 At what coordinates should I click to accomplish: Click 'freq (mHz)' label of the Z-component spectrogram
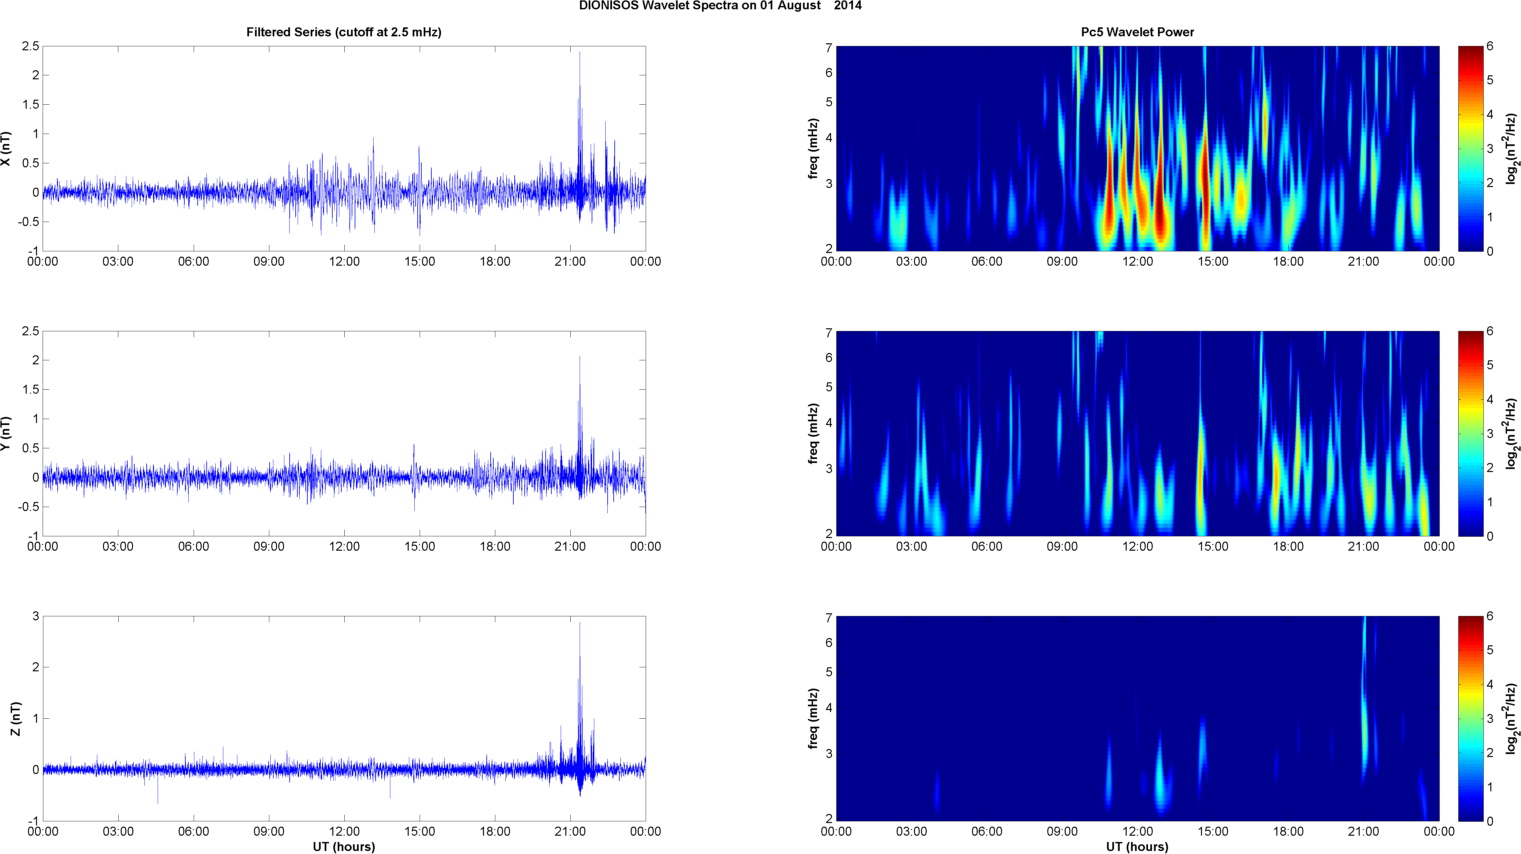pos(814,719)
